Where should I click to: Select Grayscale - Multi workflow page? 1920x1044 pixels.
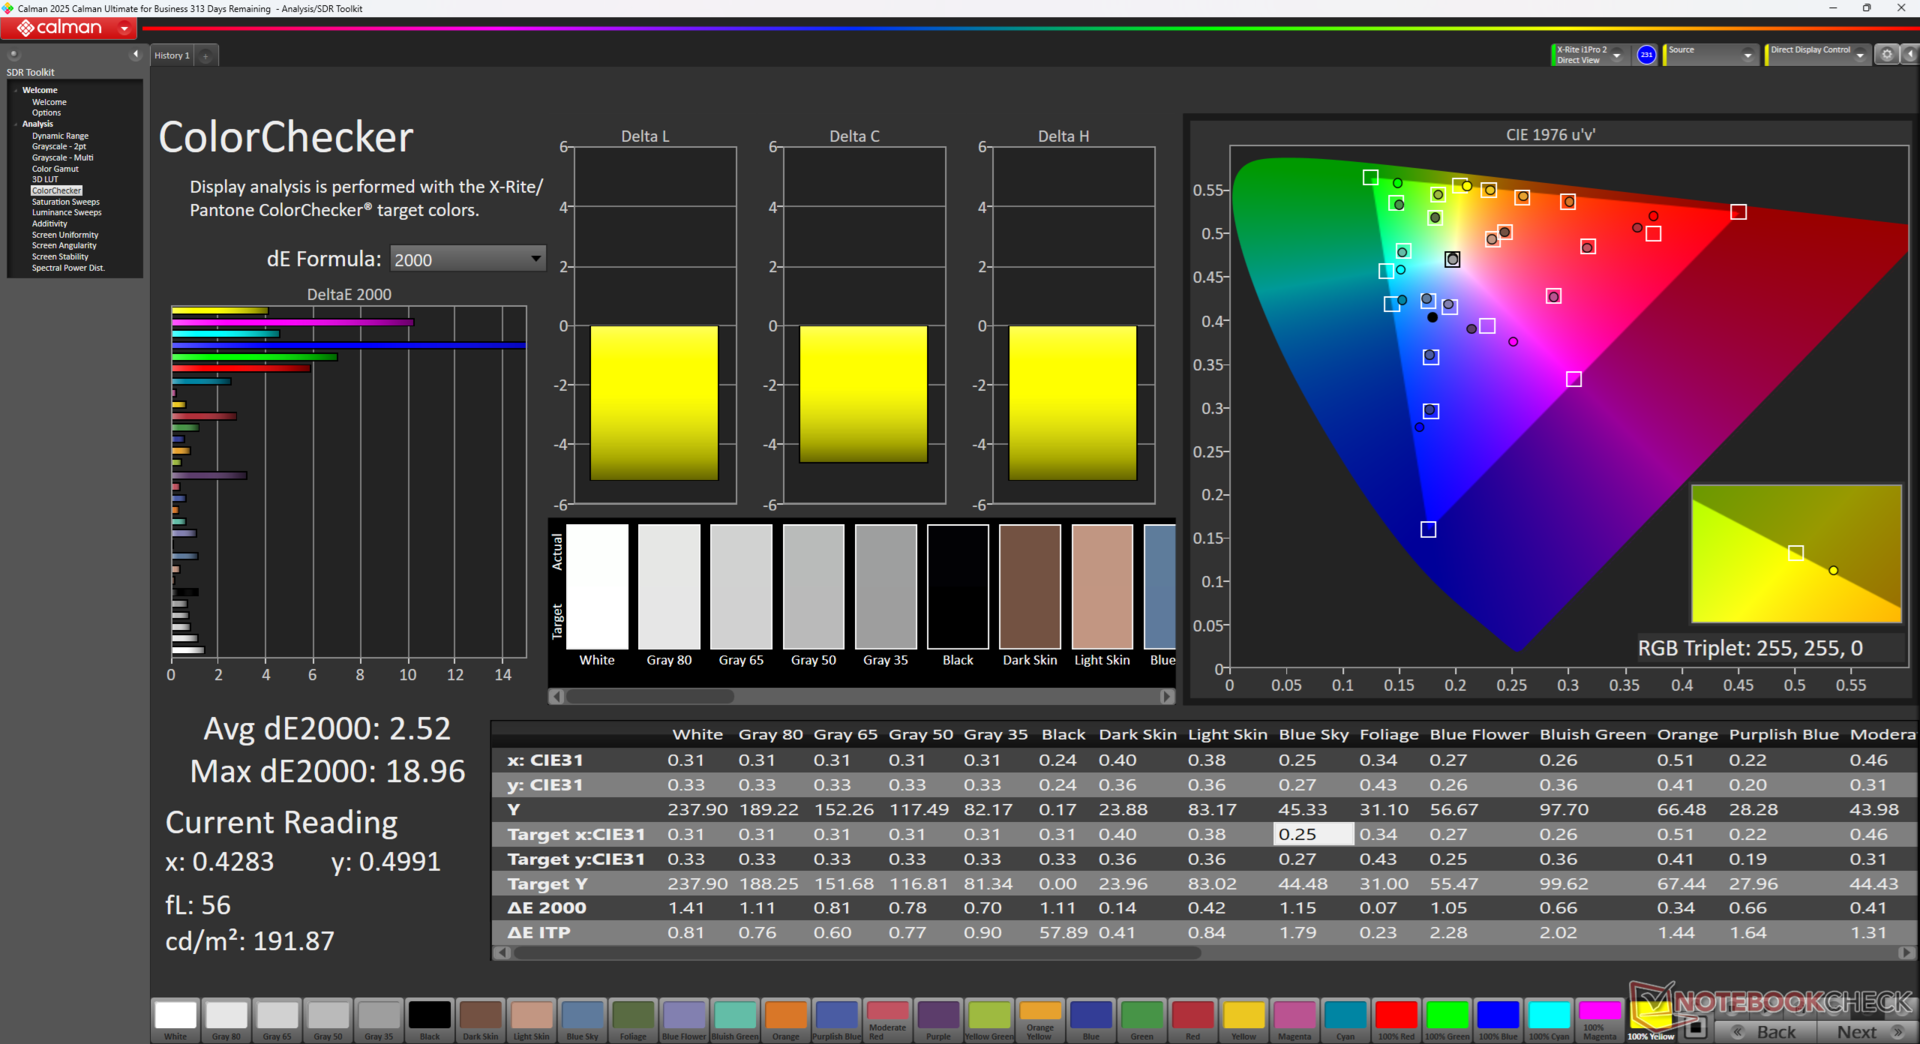point(62,158)
